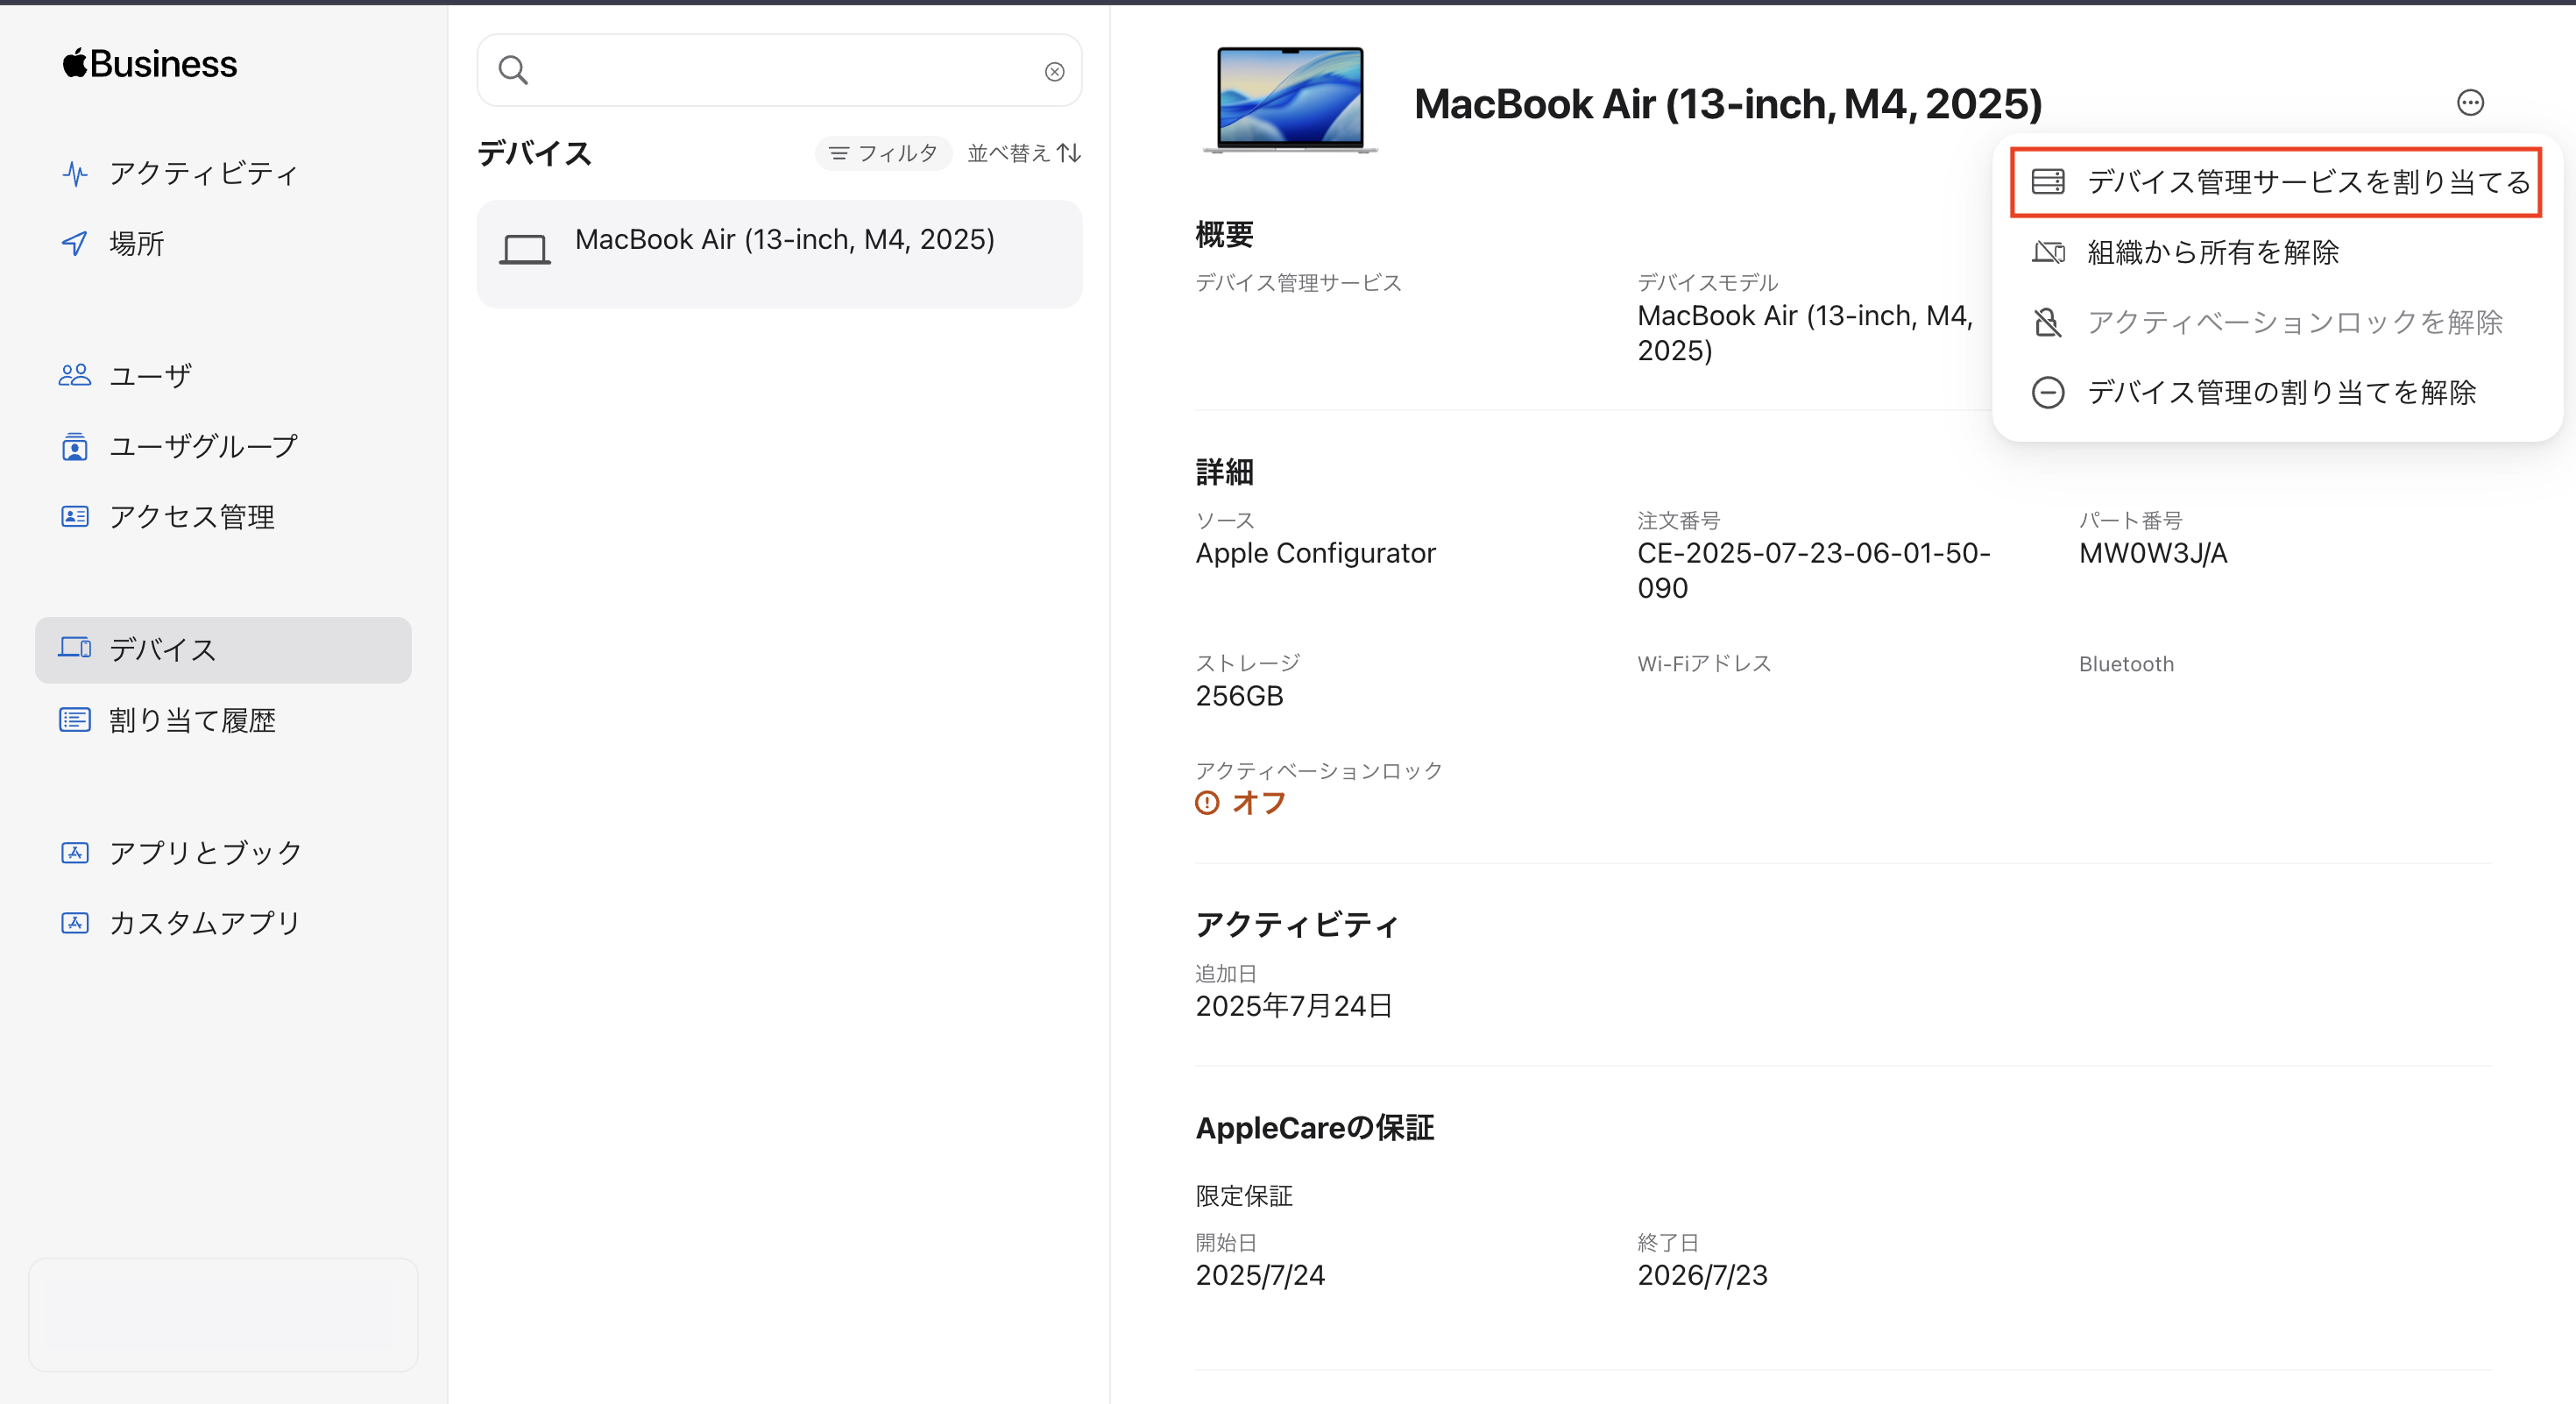Open the Filter (フィルタ) dropdown
The width and height of the screenshot is (2576, 1404).
(x=883, y=153)
